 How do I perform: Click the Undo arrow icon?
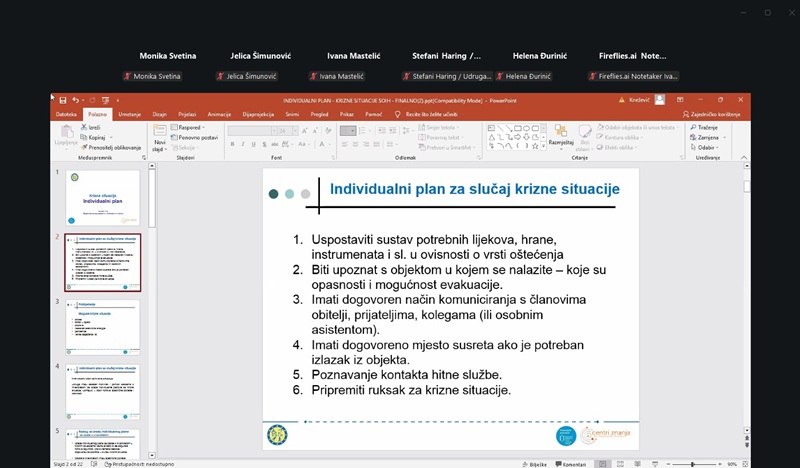(x=75, y=100)
